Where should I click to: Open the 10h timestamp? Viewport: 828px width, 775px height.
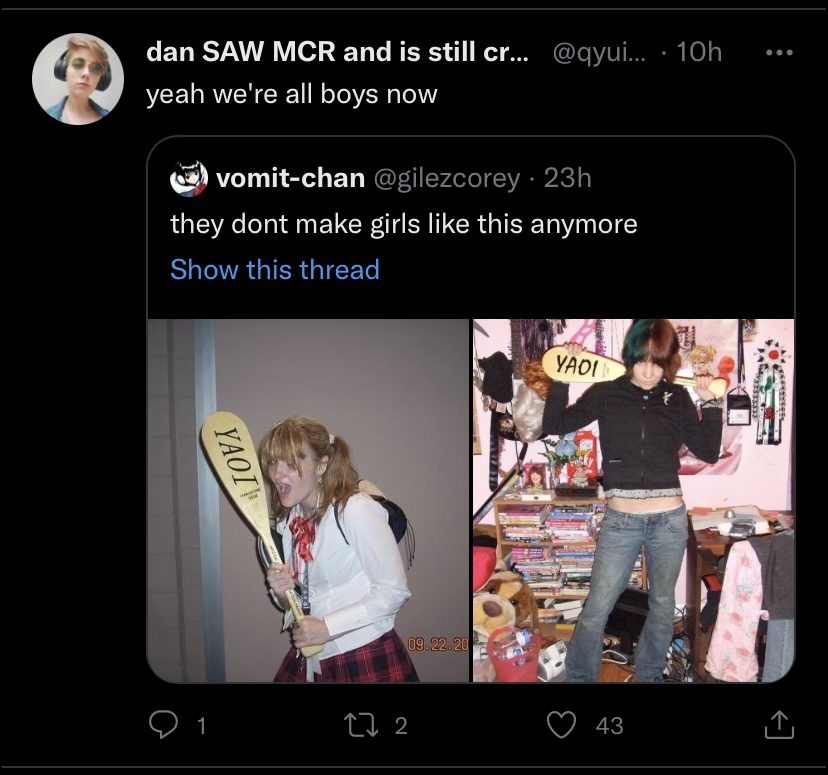pos(699,52)
